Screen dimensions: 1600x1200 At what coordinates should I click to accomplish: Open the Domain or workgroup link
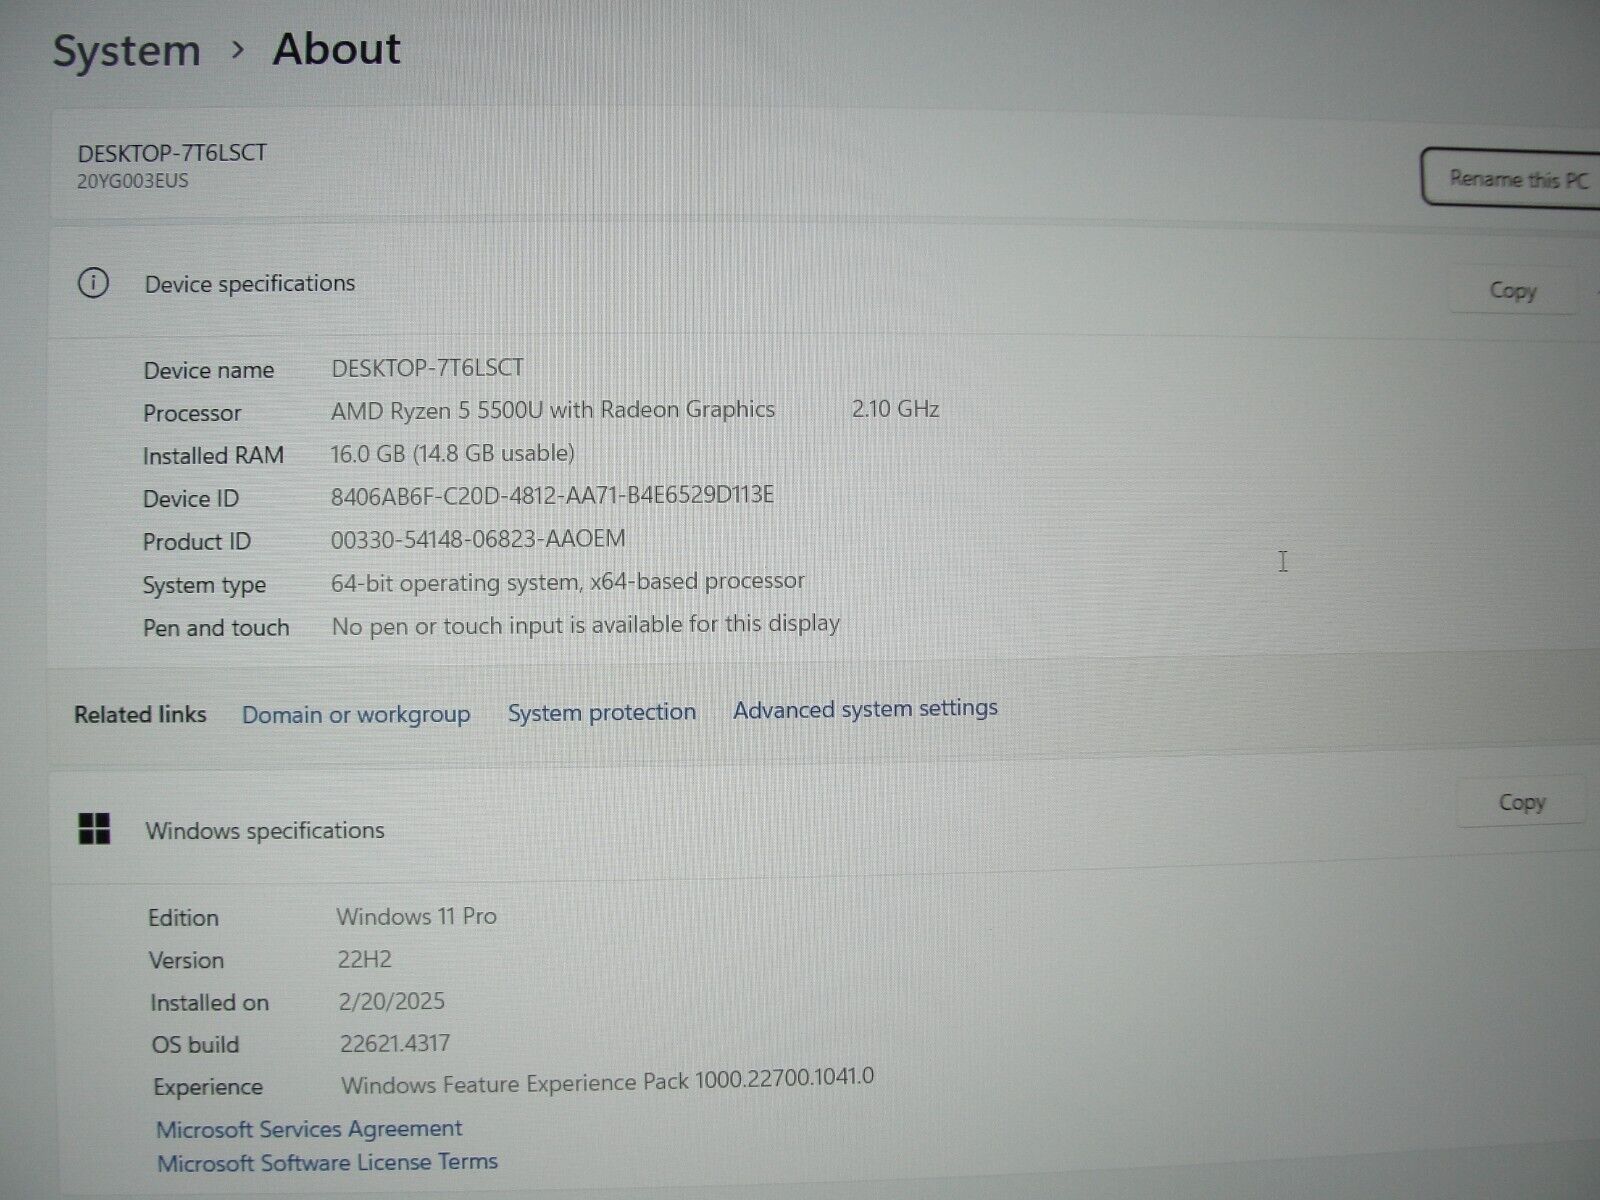click(356, 715)
